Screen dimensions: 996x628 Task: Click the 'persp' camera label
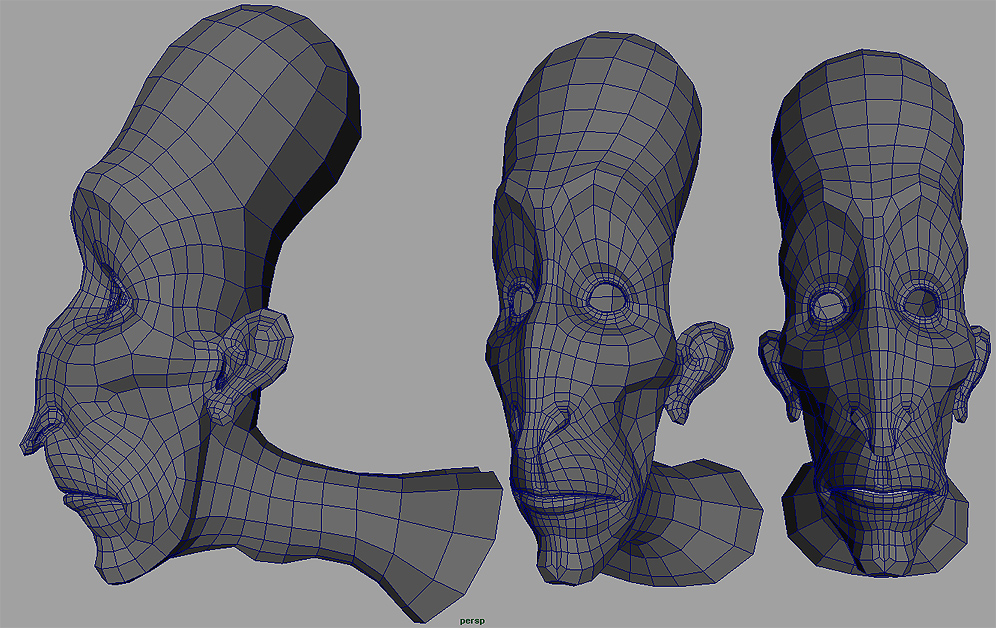(473, 621)
